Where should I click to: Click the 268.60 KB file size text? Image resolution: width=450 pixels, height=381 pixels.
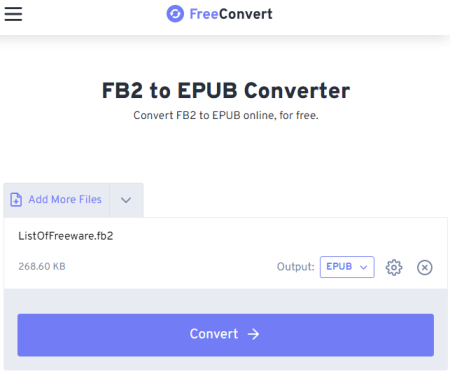click(x=42, y=267)
